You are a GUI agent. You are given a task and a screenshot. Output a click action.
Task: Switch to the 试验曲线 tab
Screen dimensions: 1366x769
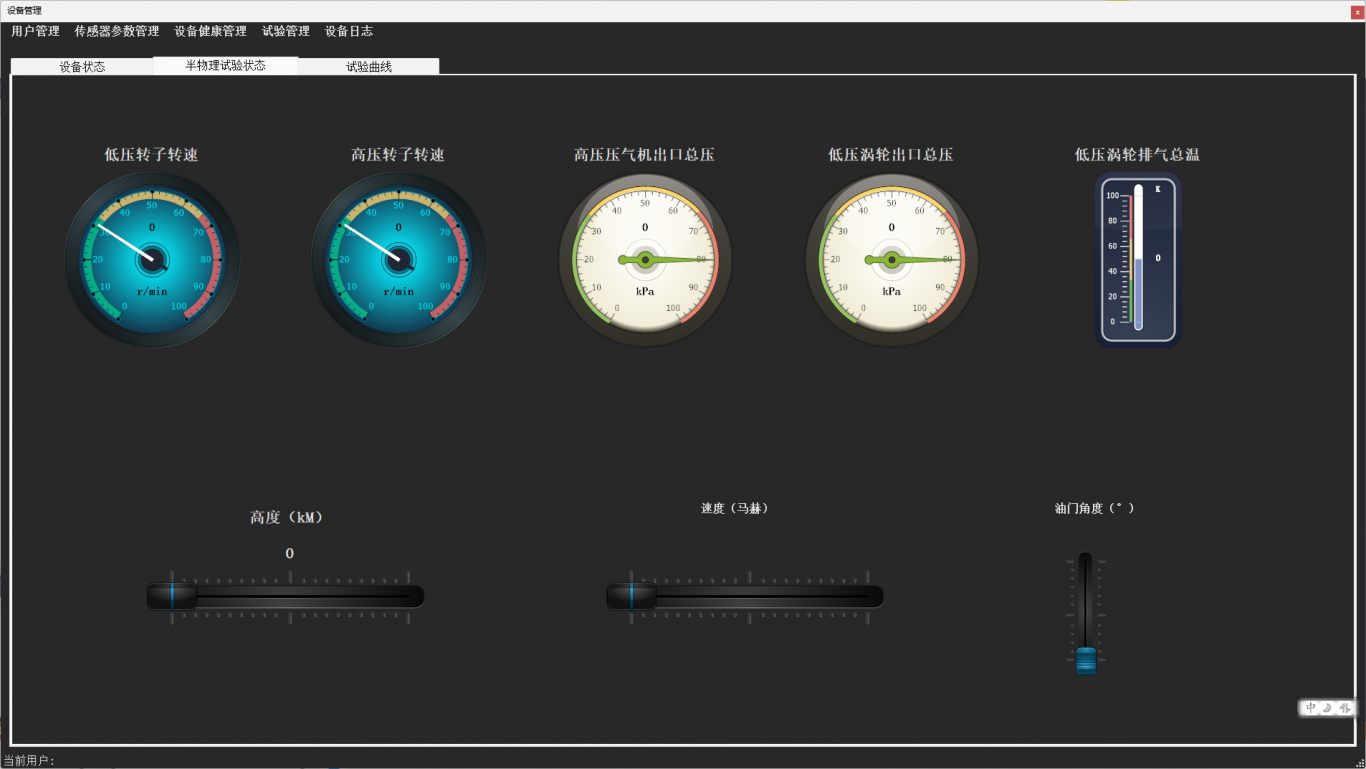point(369,67)
